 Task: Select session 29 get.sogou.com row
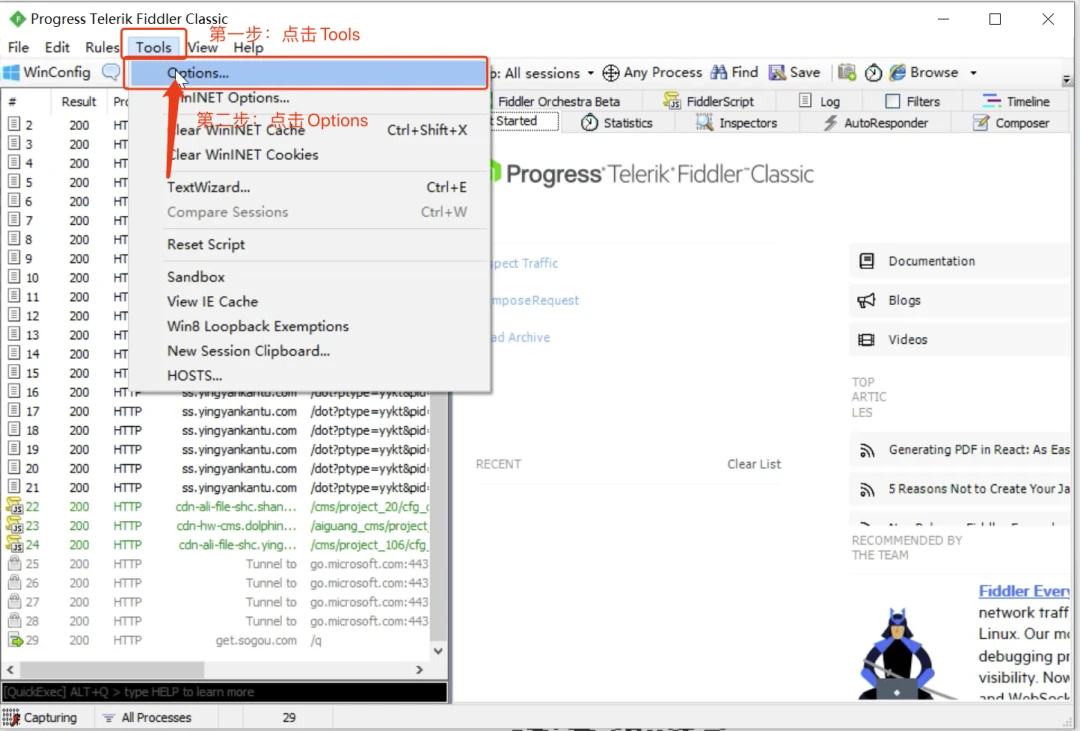pos(217,640)
